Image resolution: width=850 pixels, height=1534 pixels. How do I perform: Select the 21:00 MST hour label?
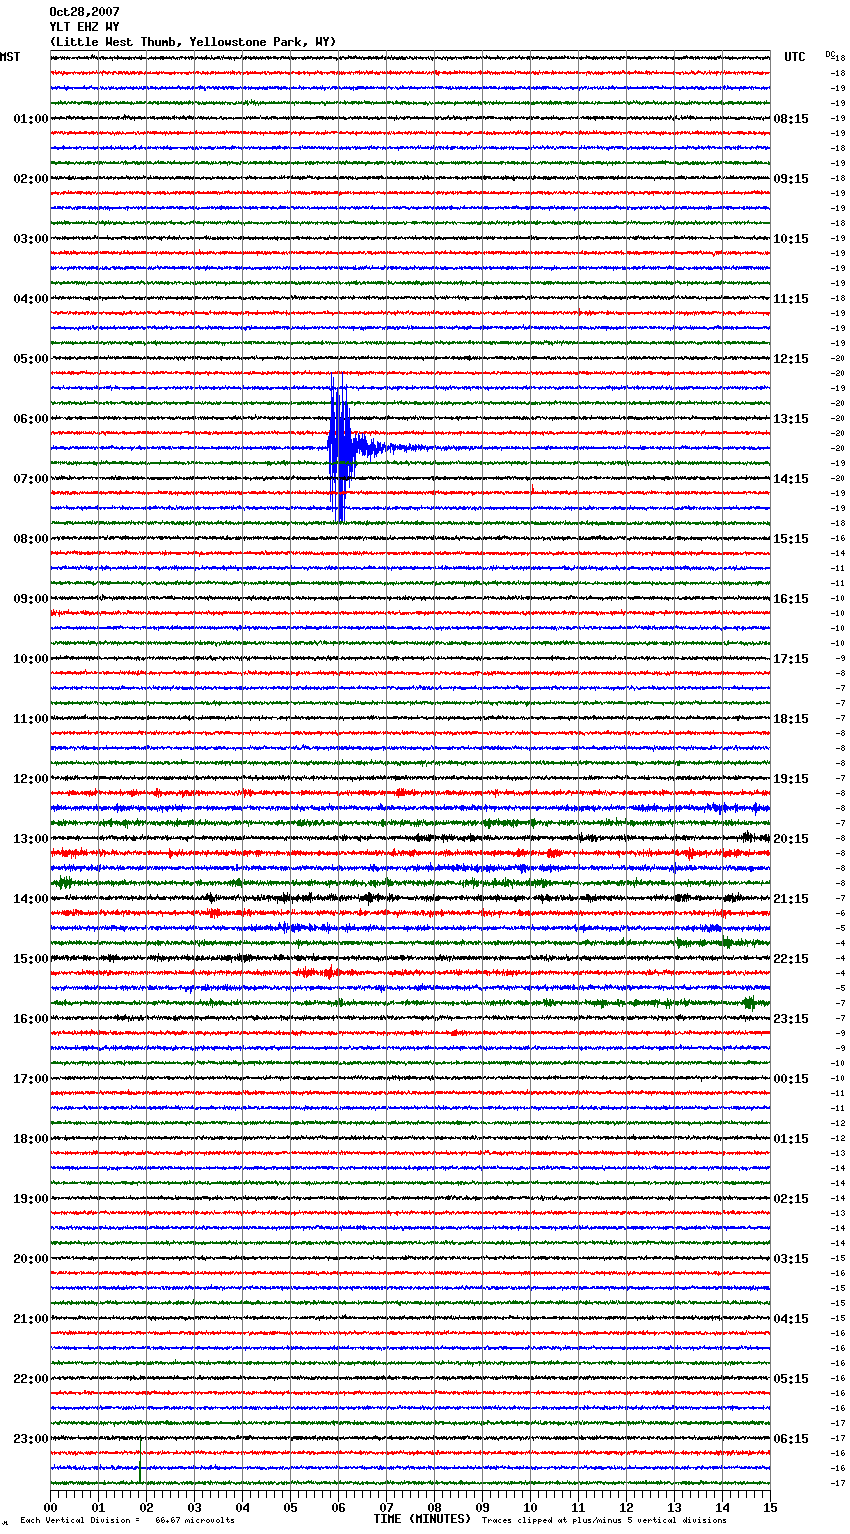pos(30,1319)
